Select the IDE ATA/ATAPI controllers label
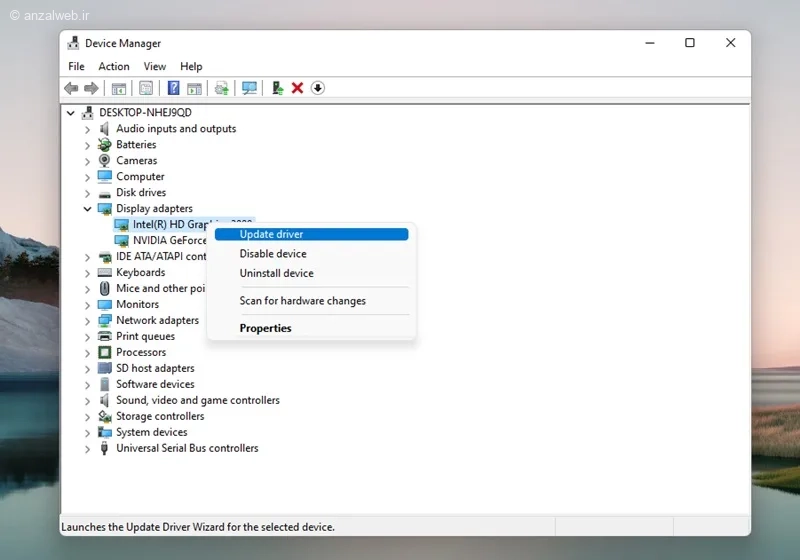 (x=161, y=257)
